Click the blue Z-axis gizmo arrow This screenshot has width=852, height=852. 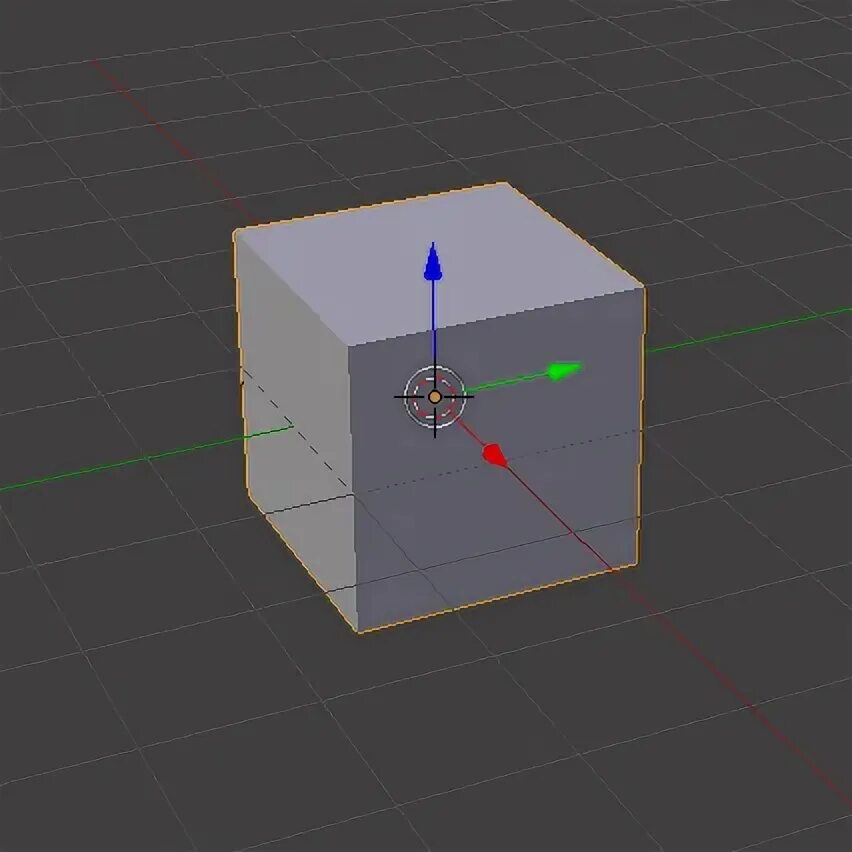click(433, 262)
